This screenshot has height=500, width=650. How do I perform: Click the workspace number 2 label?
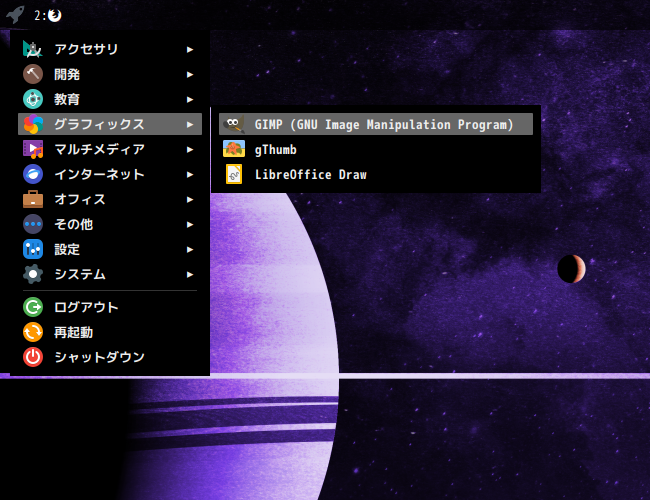38,16
